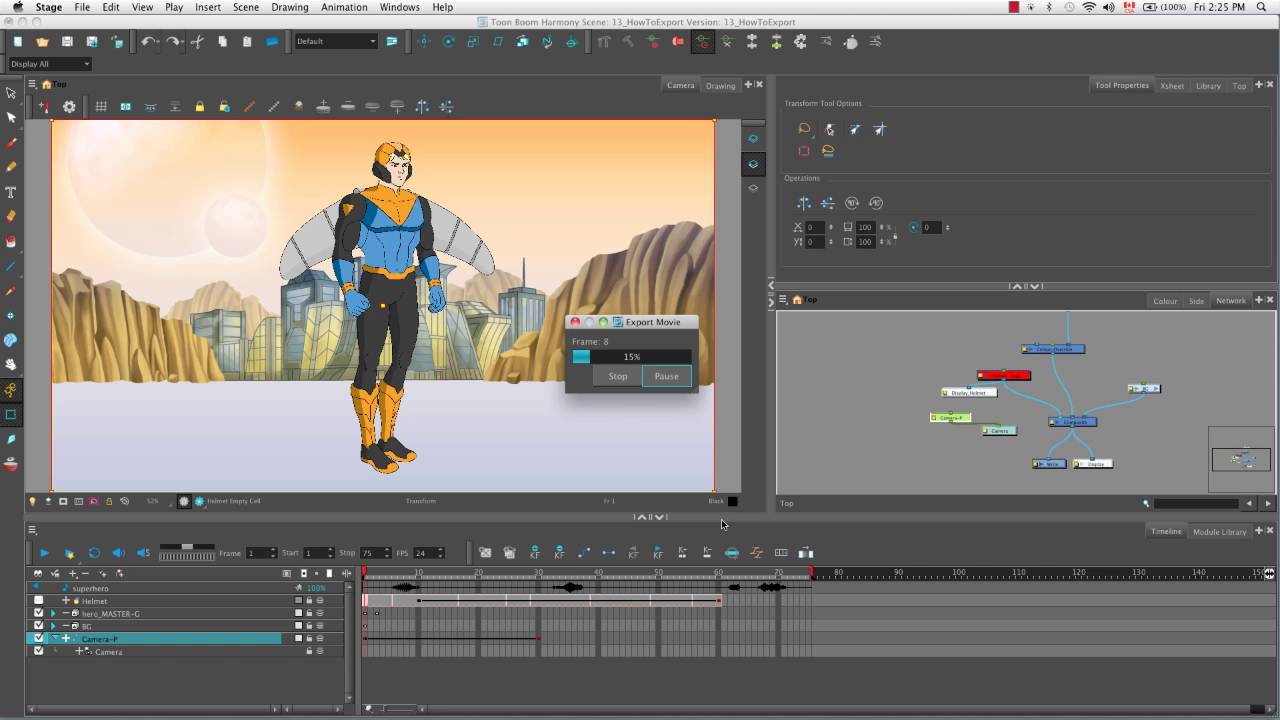
Task: Switch to the Library tab
Action: click(x=1208, y=85)
